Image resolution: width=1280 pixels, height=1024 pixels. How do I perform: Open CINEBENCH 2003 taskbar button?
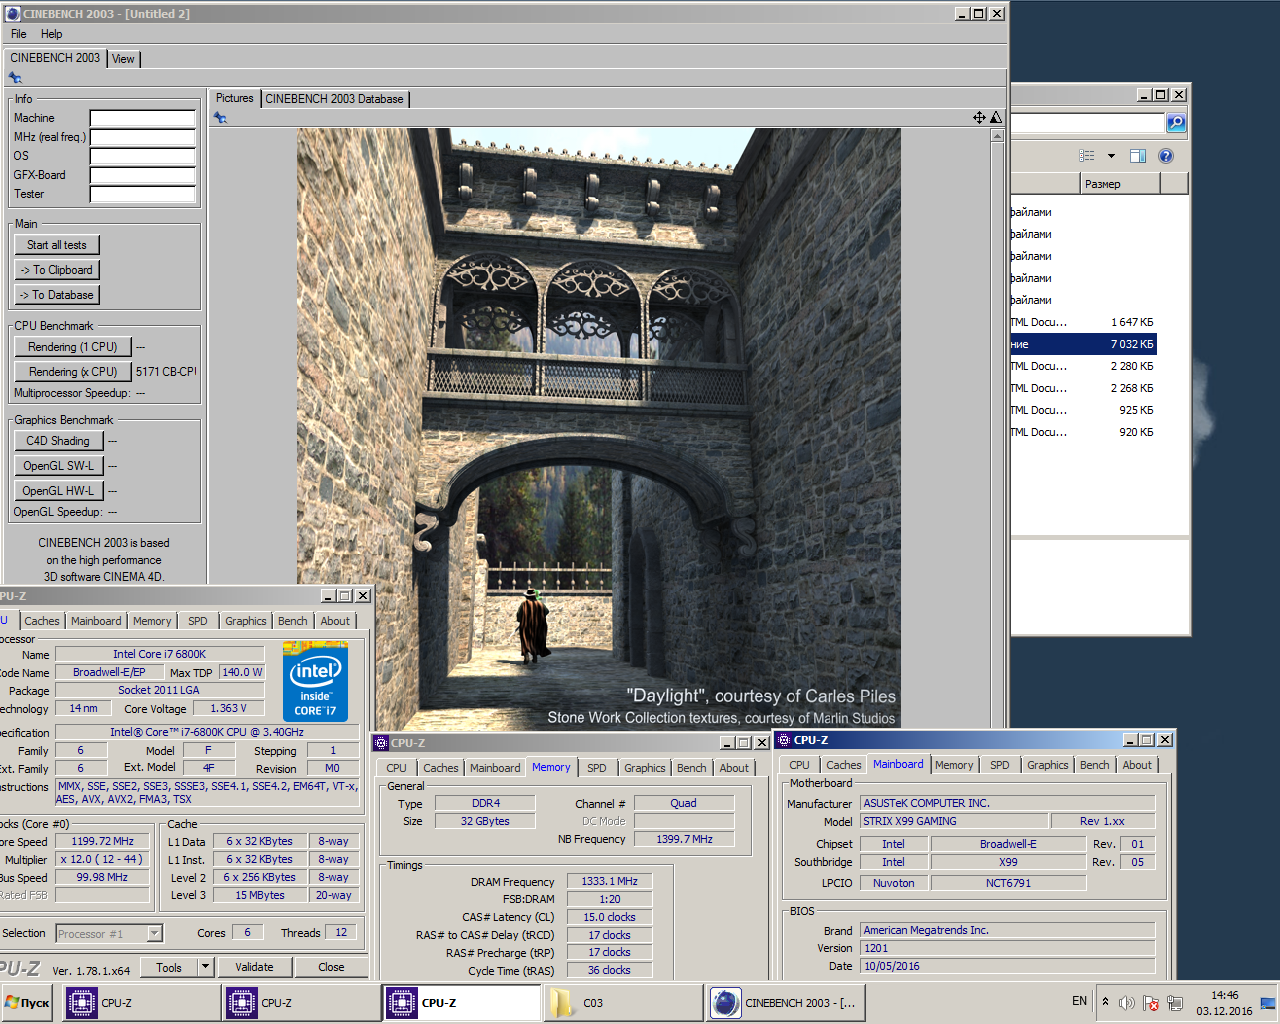pos(784,1003)
